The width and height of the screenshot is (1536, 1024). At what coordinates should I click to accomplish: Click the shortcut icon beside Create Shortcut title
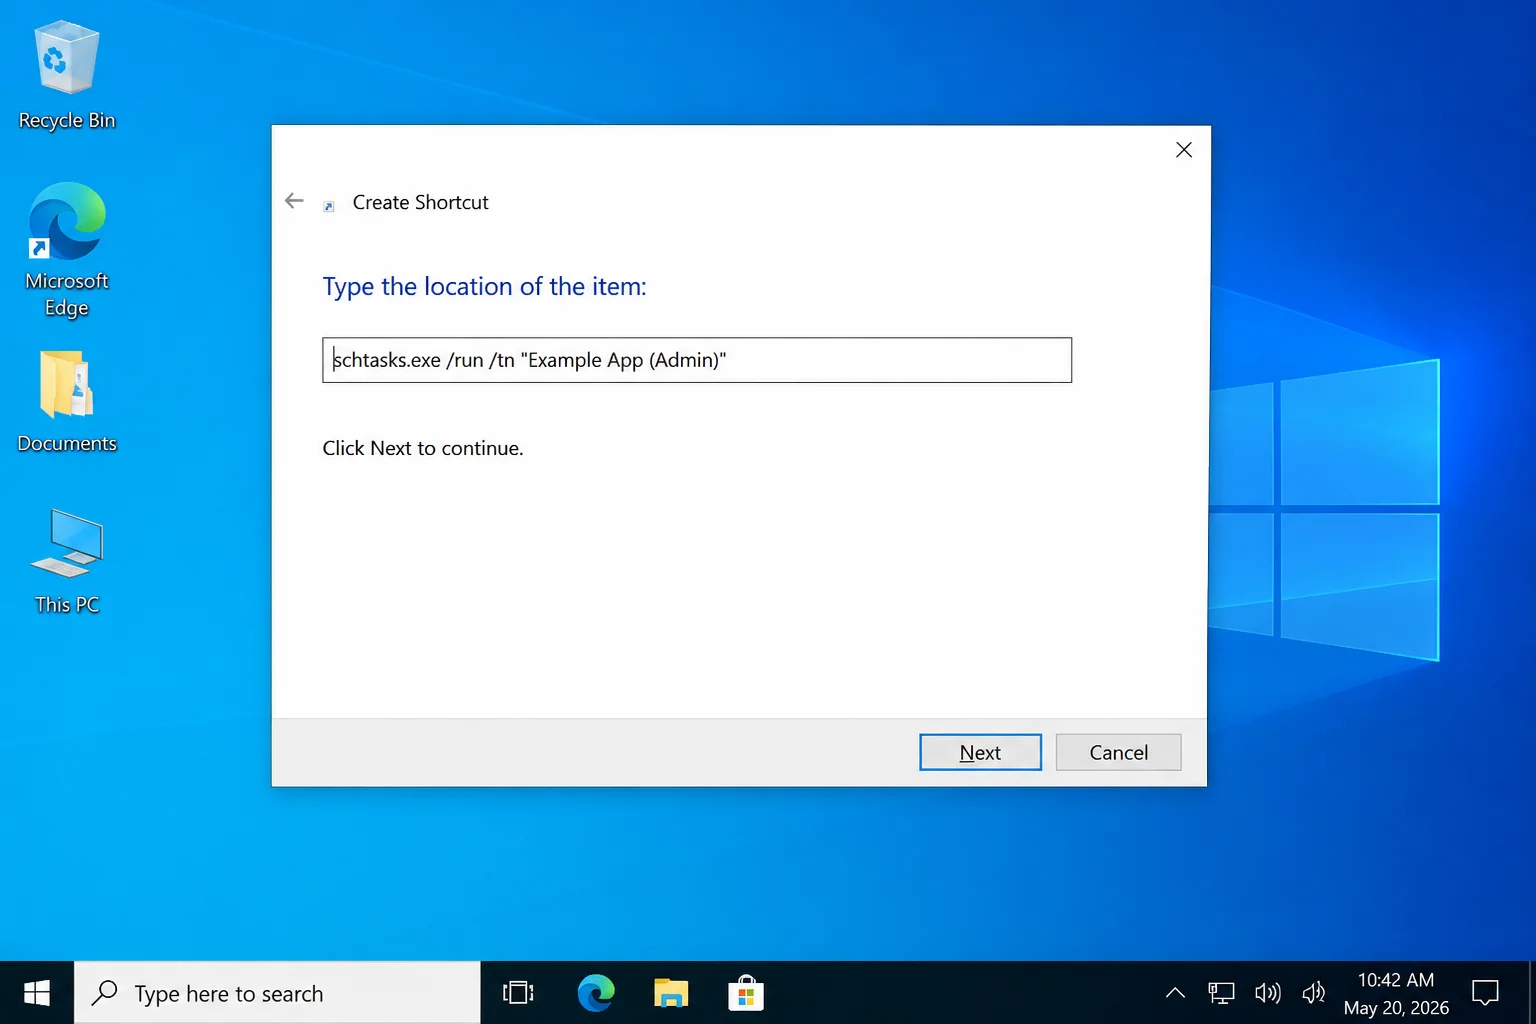329,206
